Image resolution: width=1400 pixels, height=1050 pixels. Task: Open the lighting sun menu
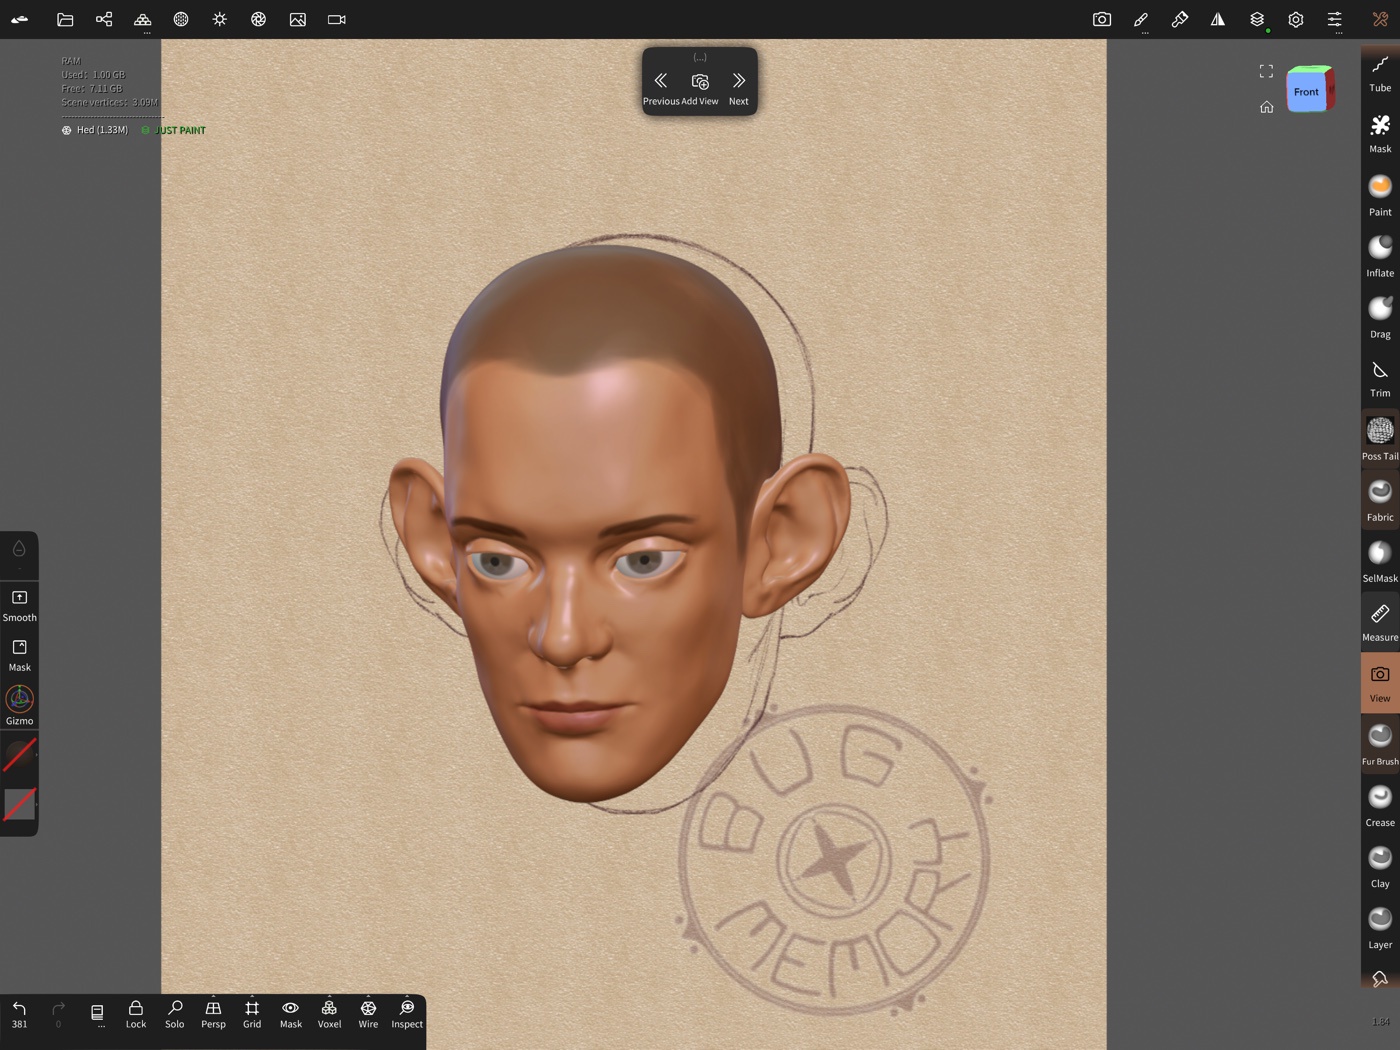[x=220, y=19]
